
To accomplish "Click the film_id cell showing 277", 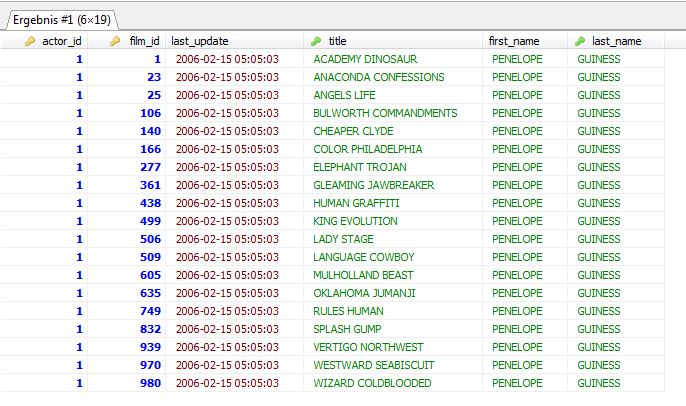I will point(150,167).
